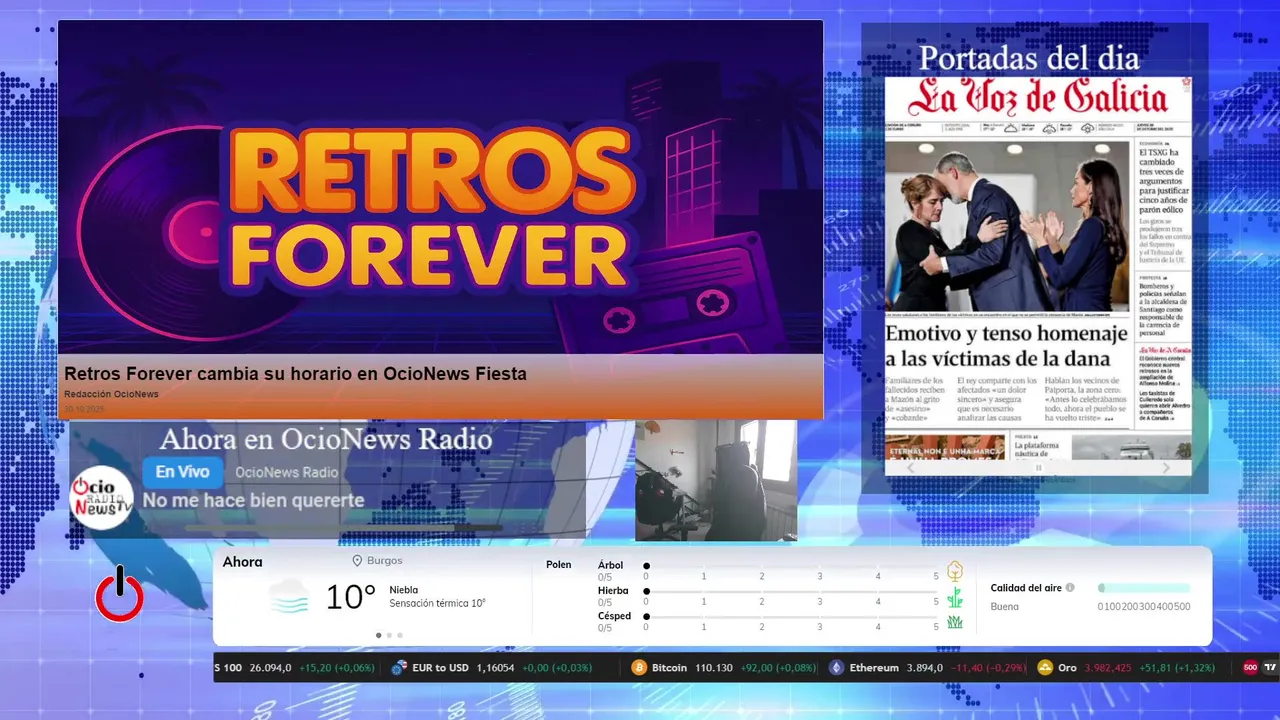The width and height of the screenshot is (1280, 720).
Task: Click the Burgos location pin icon
Action: point(357,561)
